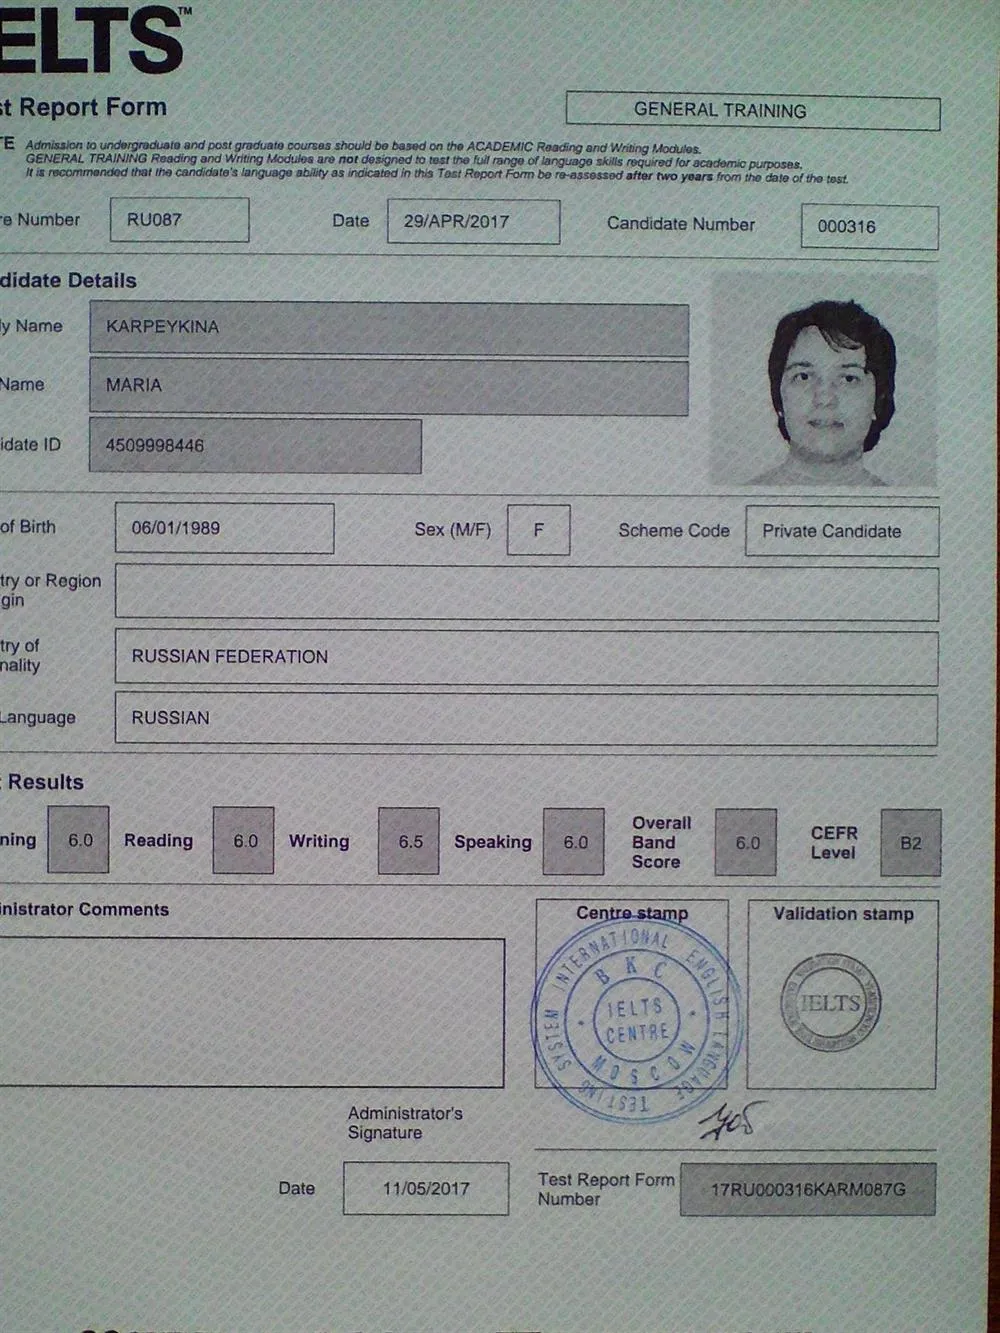Viewport: 1000px width, 1333px height.
Task: Select centre number RU087
Action: coord(179,220)
